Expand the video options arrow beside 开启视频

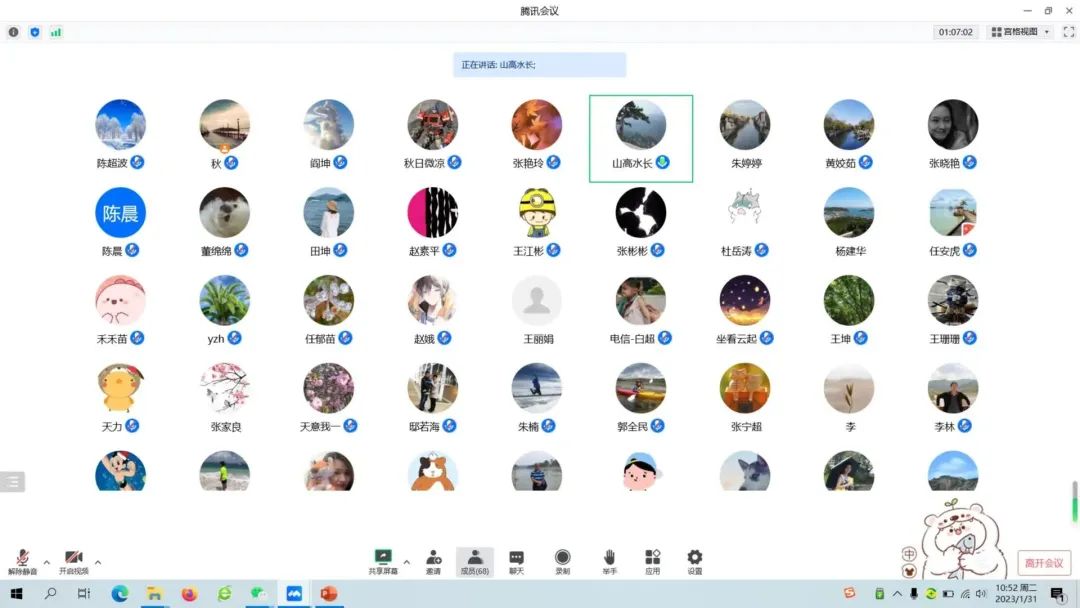coord(98,562)
